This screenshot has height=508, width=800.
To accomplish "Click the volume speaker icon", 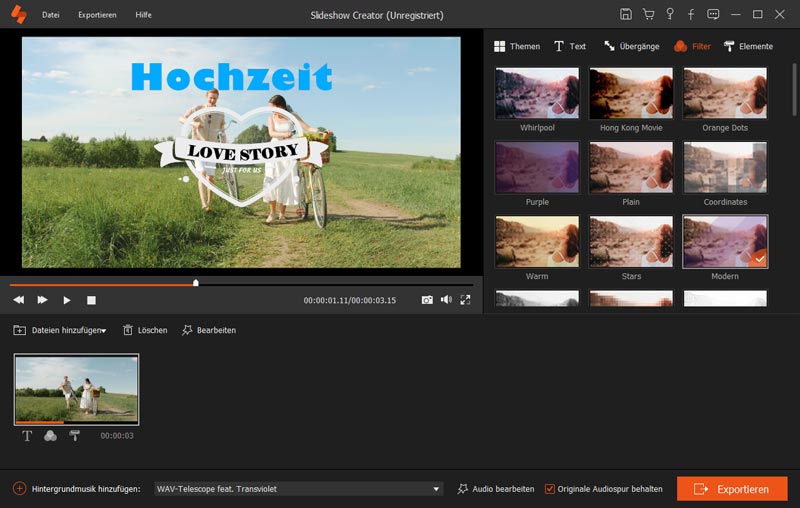I will [x=446, y=299].
